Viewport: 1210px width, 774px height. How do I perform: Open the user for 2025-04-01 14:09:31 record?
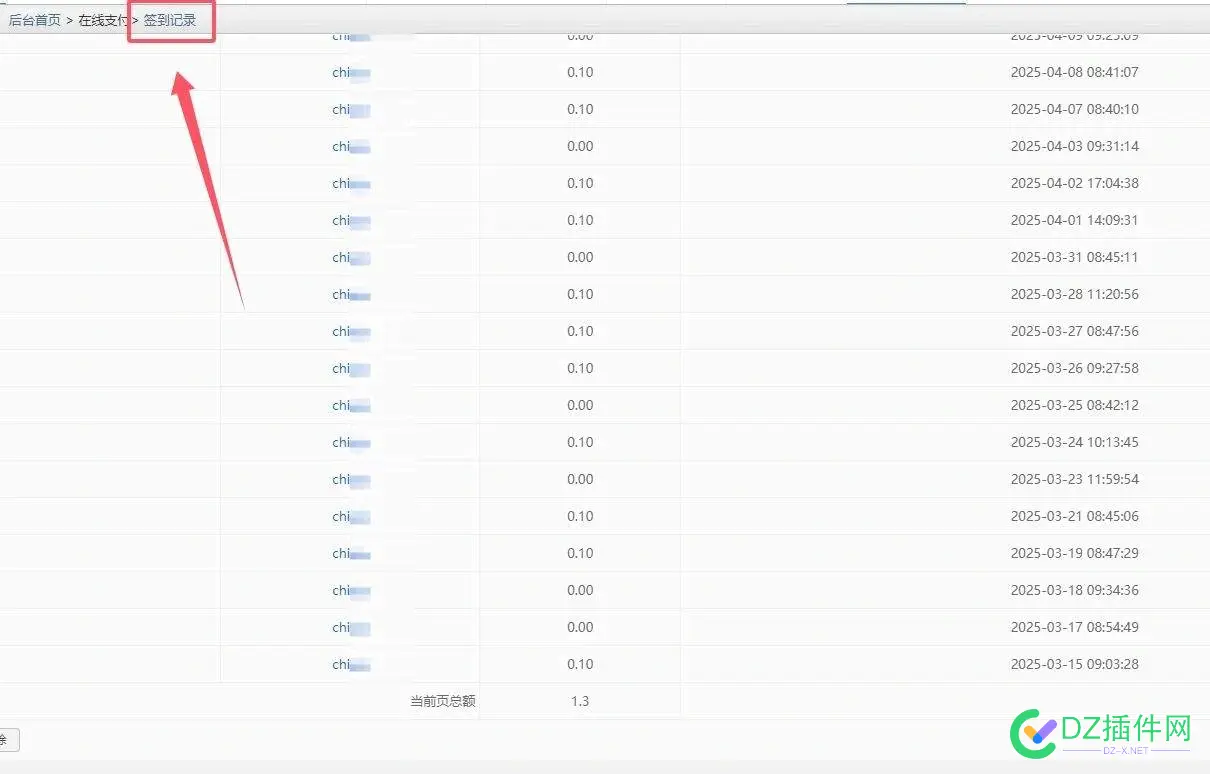(x=350, y=220)
